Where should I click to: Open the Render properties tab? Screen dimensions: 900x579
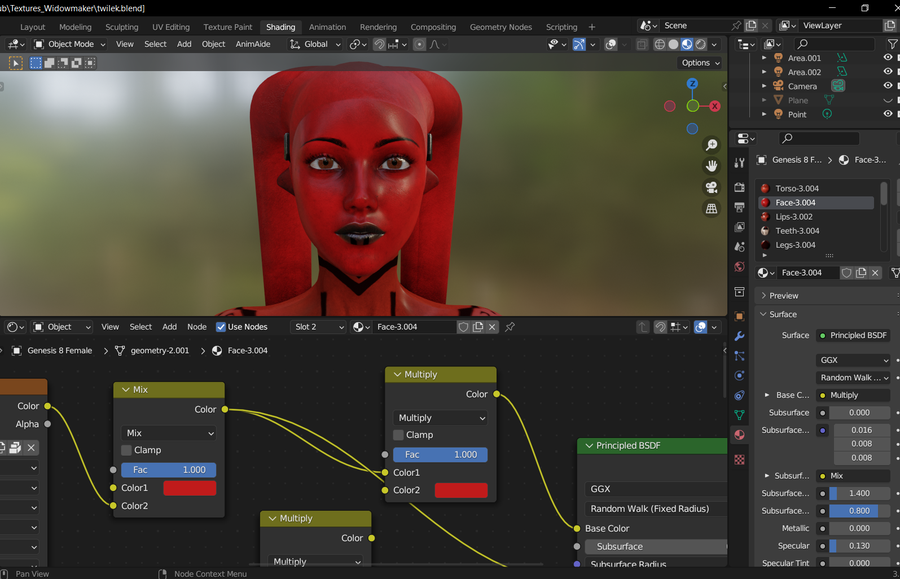(x=739, y=188)
